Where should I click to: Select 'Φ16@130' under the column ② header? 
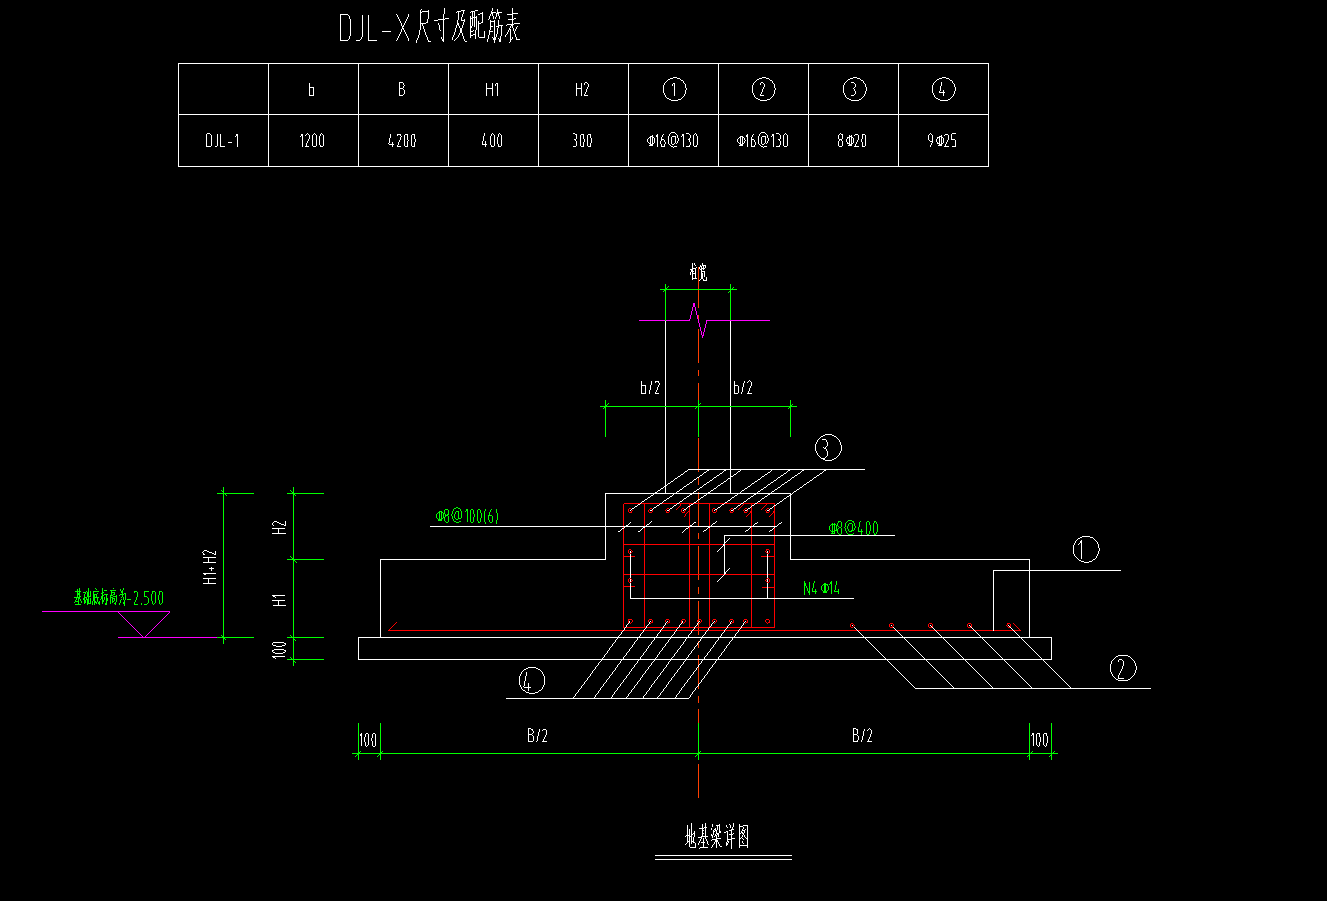click(763, 141)
